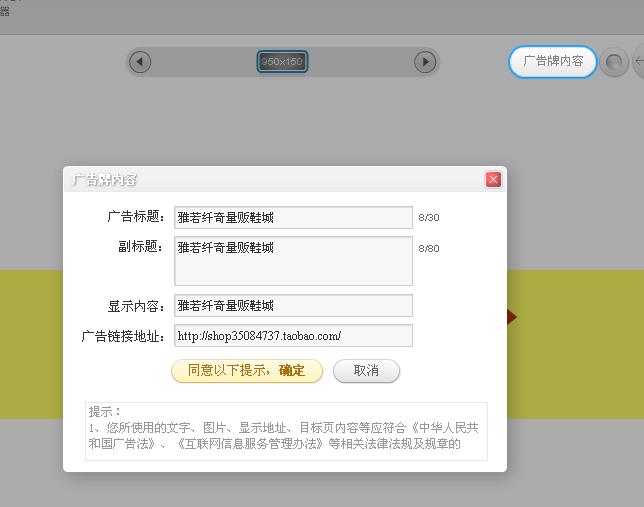This screenshot has width=644, height=507.
Task: Click the previous size left arrow button
Action: coord(140,62)
